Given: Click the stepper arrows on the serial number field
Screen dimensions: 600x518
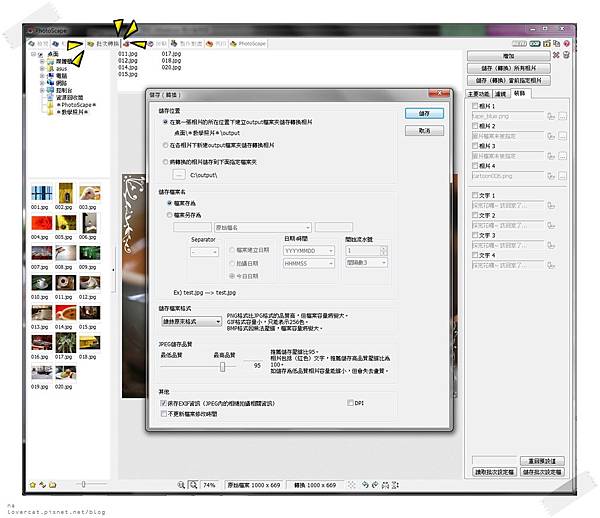Looking at the screenshot, I should pos(384,251).
